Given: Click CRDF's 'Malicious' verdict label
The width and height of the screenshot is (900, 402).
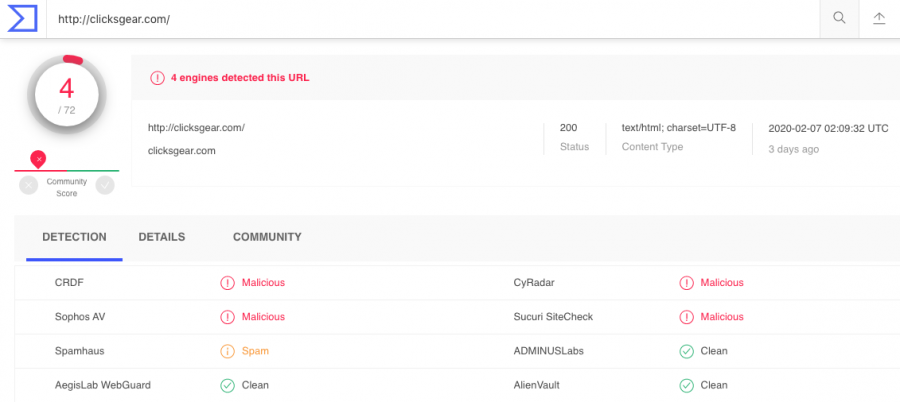Looking at the screenshot, I should (263, 283).
